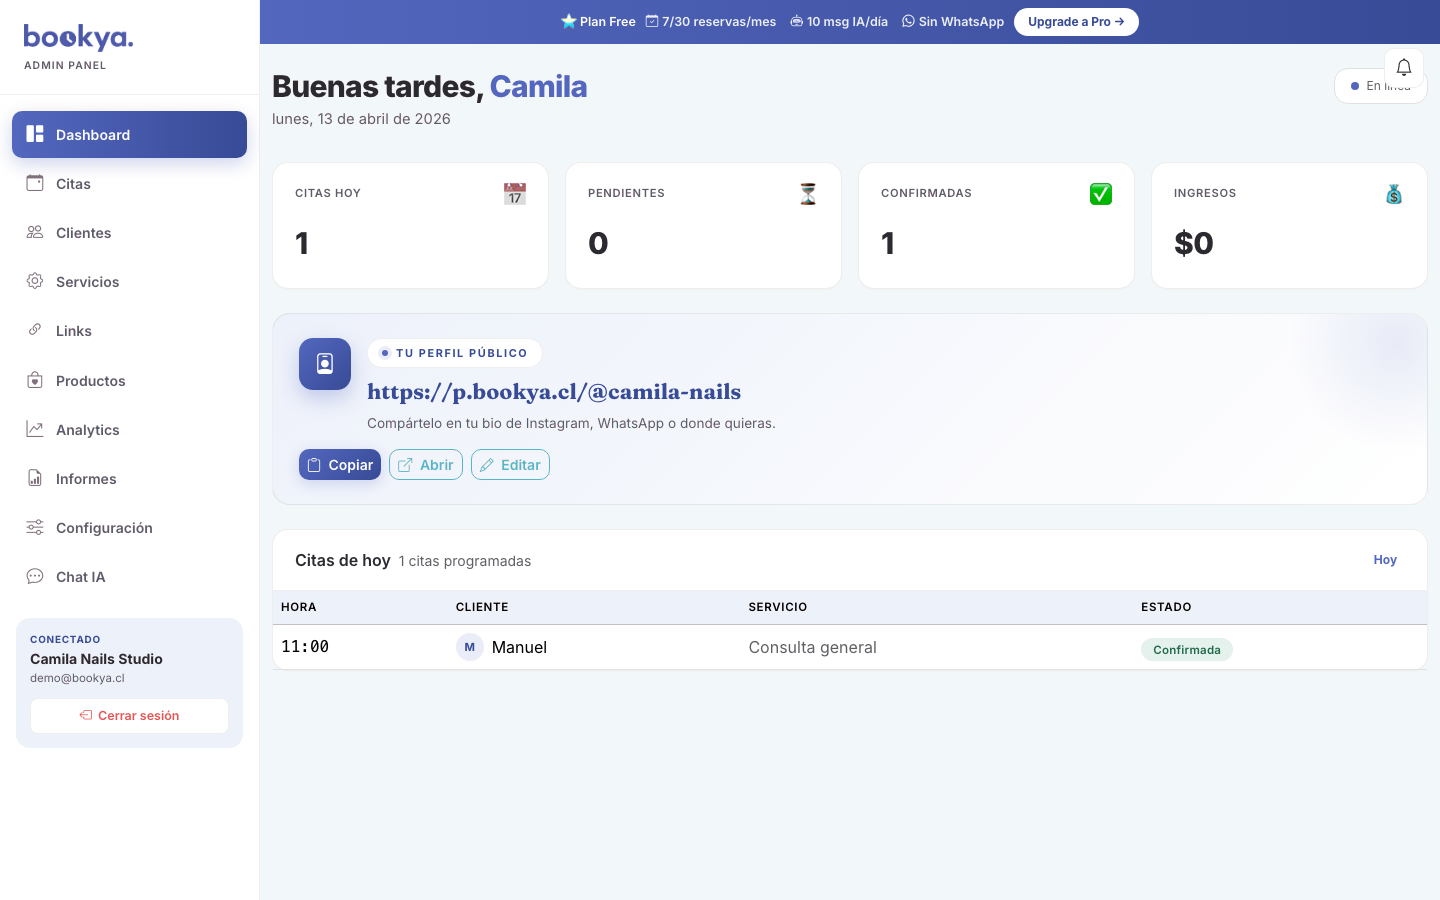
Task: Click the Confirmadas green check icon
Action: click(x=1101, y=194)
